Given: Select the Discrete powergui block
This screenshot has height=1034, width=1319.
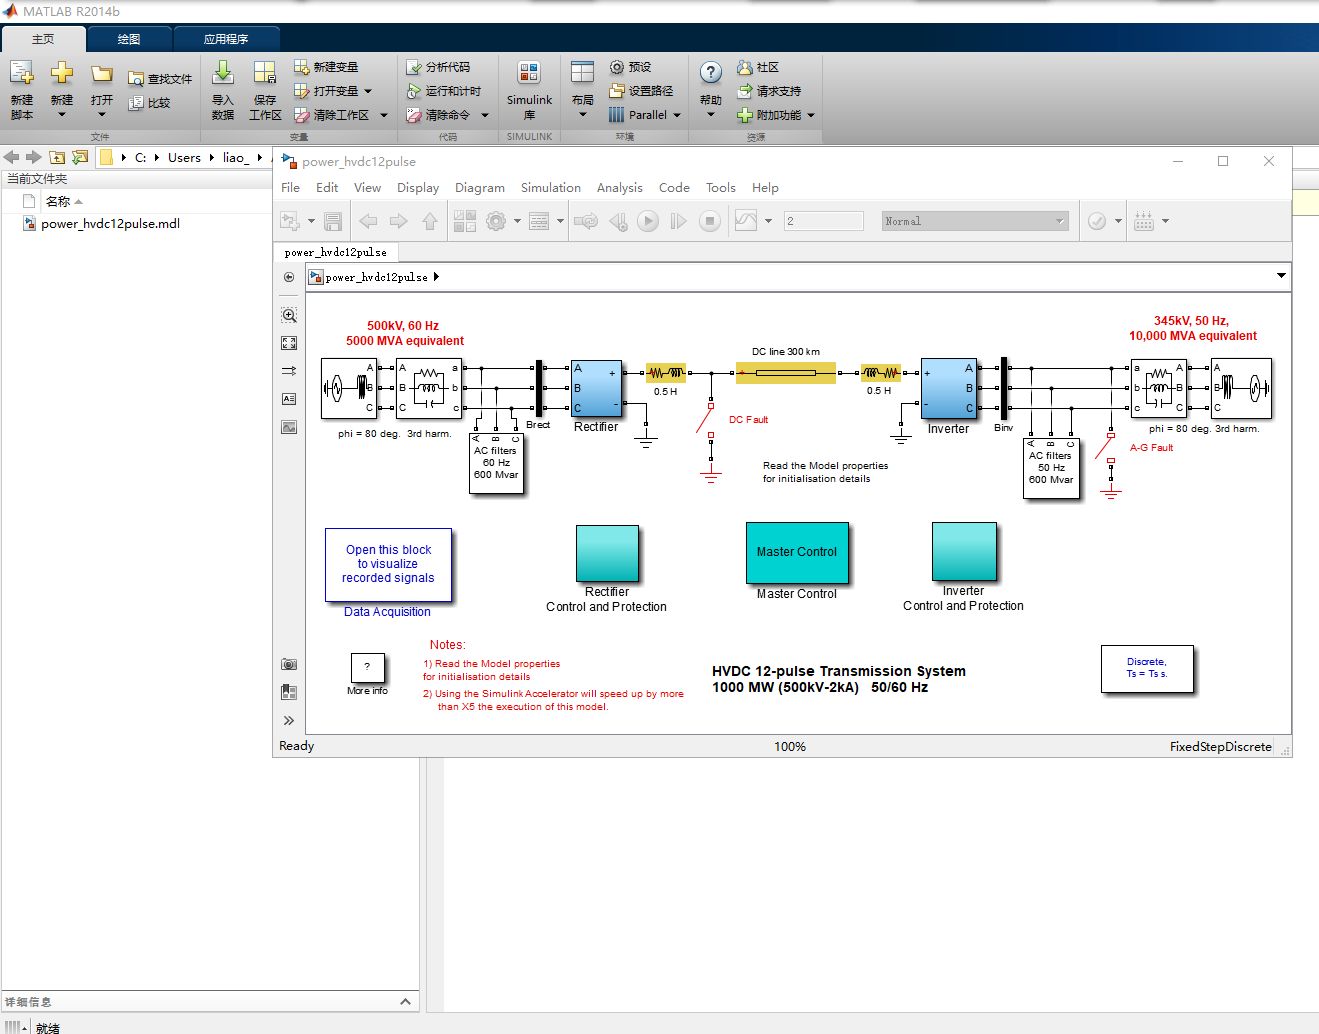Looking at the screenshot, I should point(1146,668).
